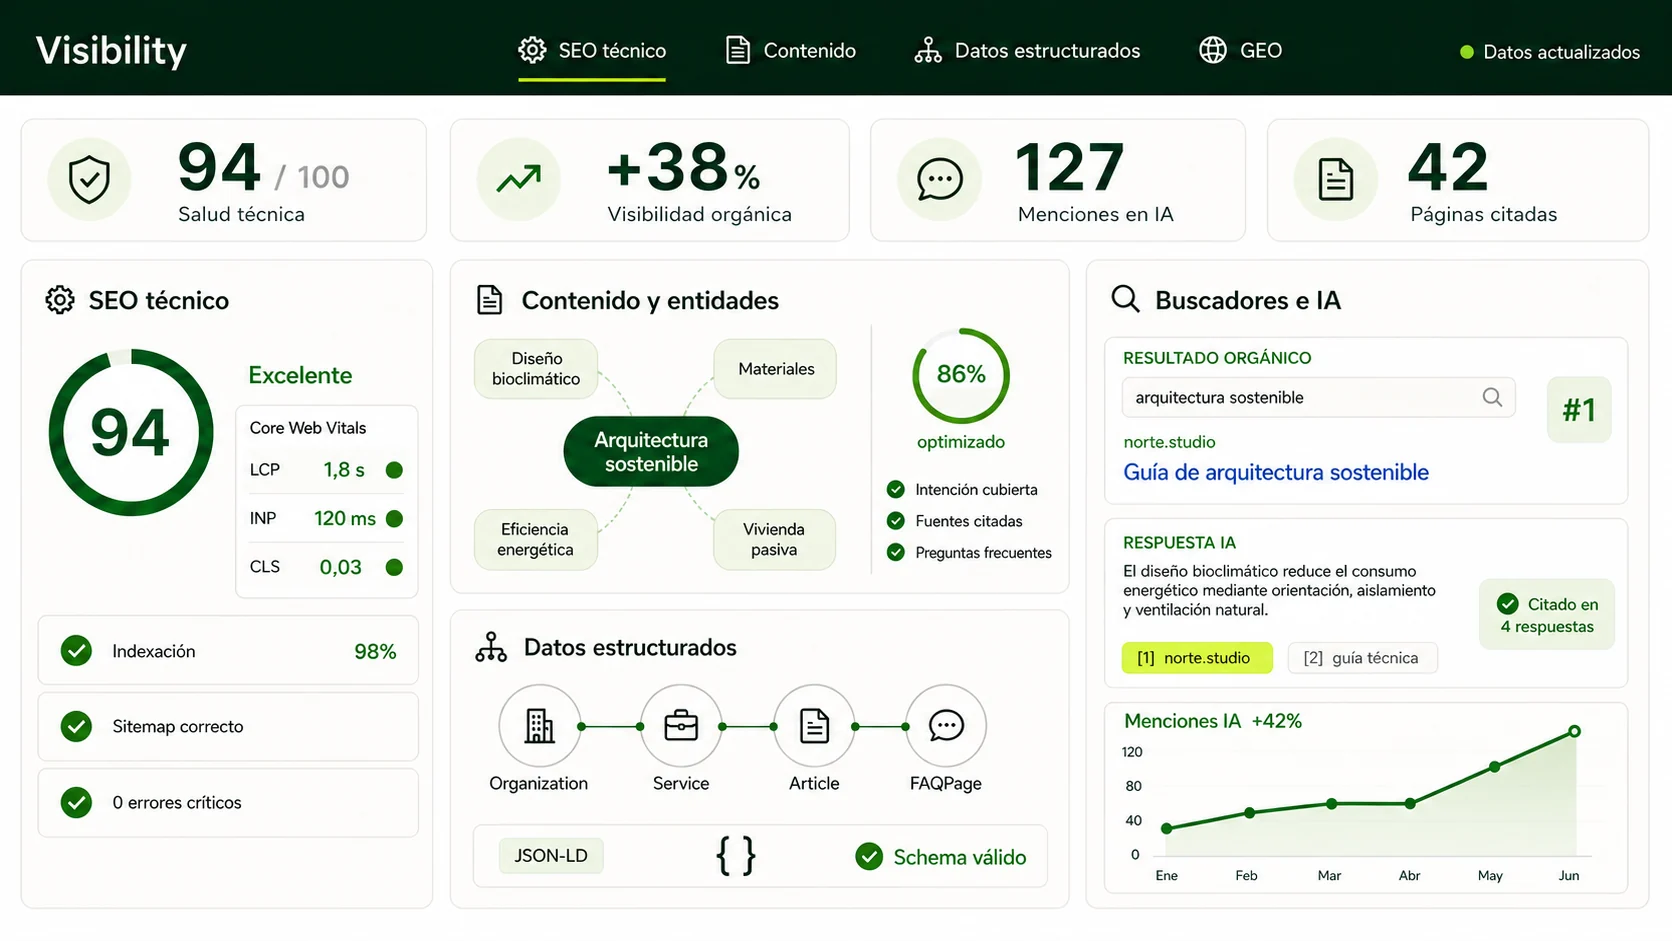Switch to the Contenido tab
1672x941 pixels.
790,50
